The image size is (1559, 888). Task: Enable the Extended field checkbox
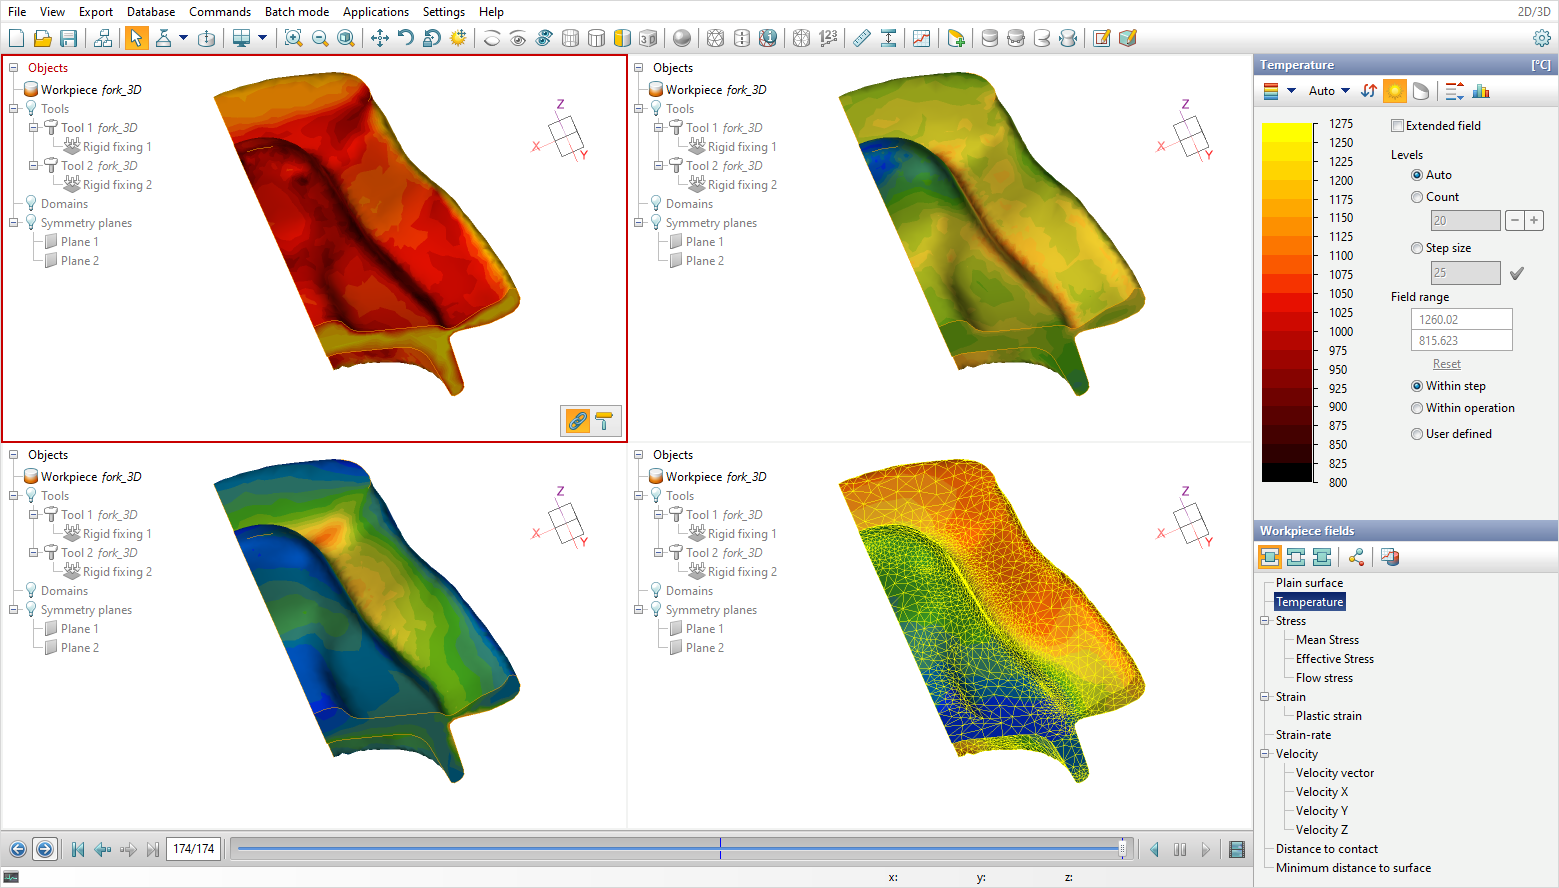(x=1398, y=126)
